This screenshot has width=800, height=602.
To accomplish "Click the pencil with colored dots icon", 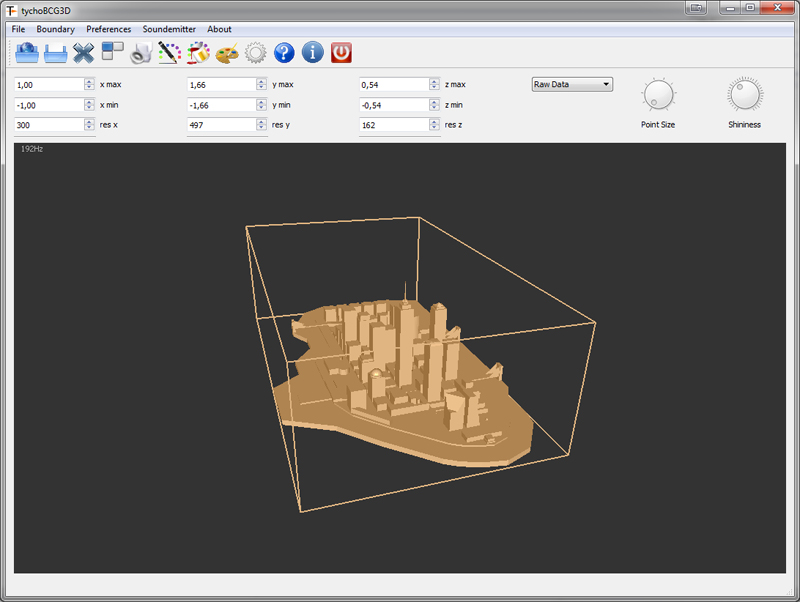I will coord(169,53).
